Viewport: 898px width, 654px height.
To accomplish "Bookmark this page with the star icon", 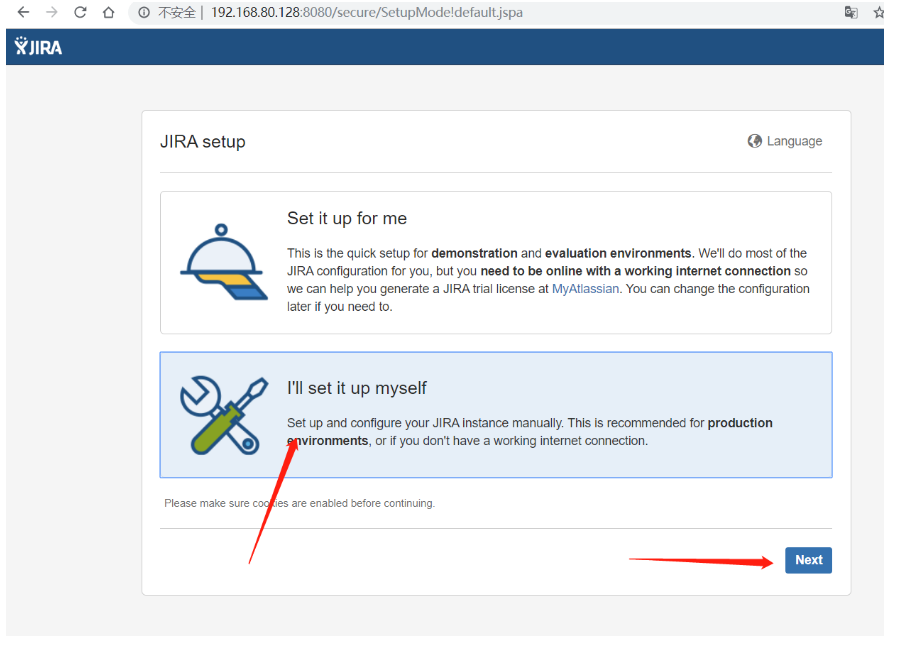I will tap(879, 12).
